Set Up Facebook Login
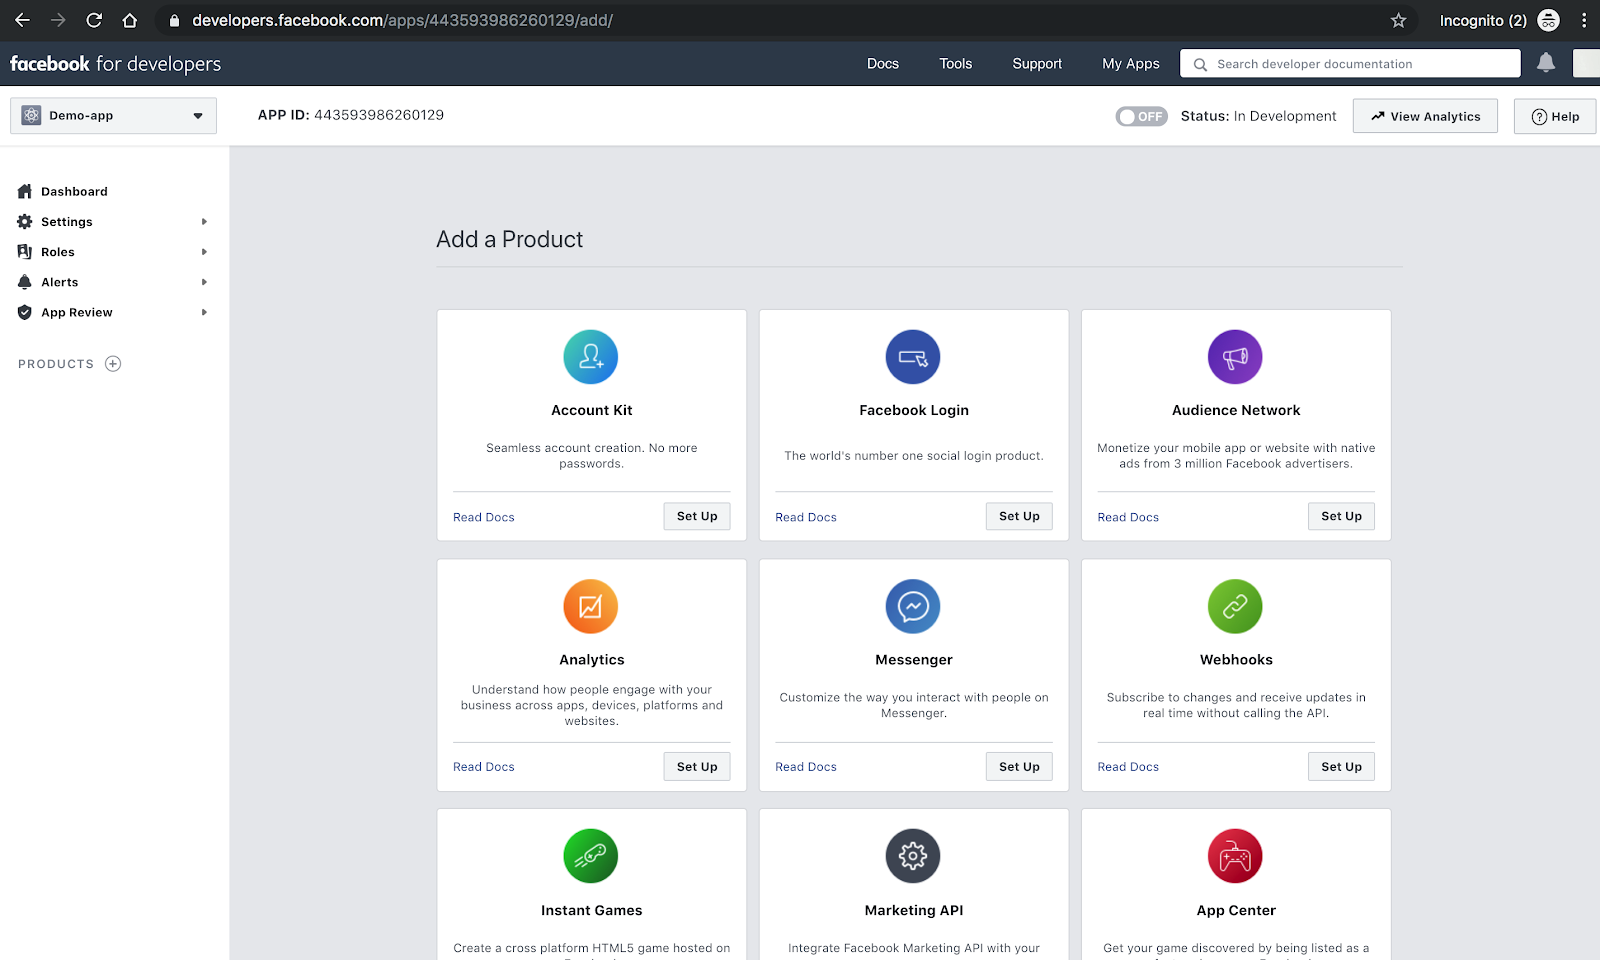This screenshot has height=960, width=1600. click(x=1019, y=516)
